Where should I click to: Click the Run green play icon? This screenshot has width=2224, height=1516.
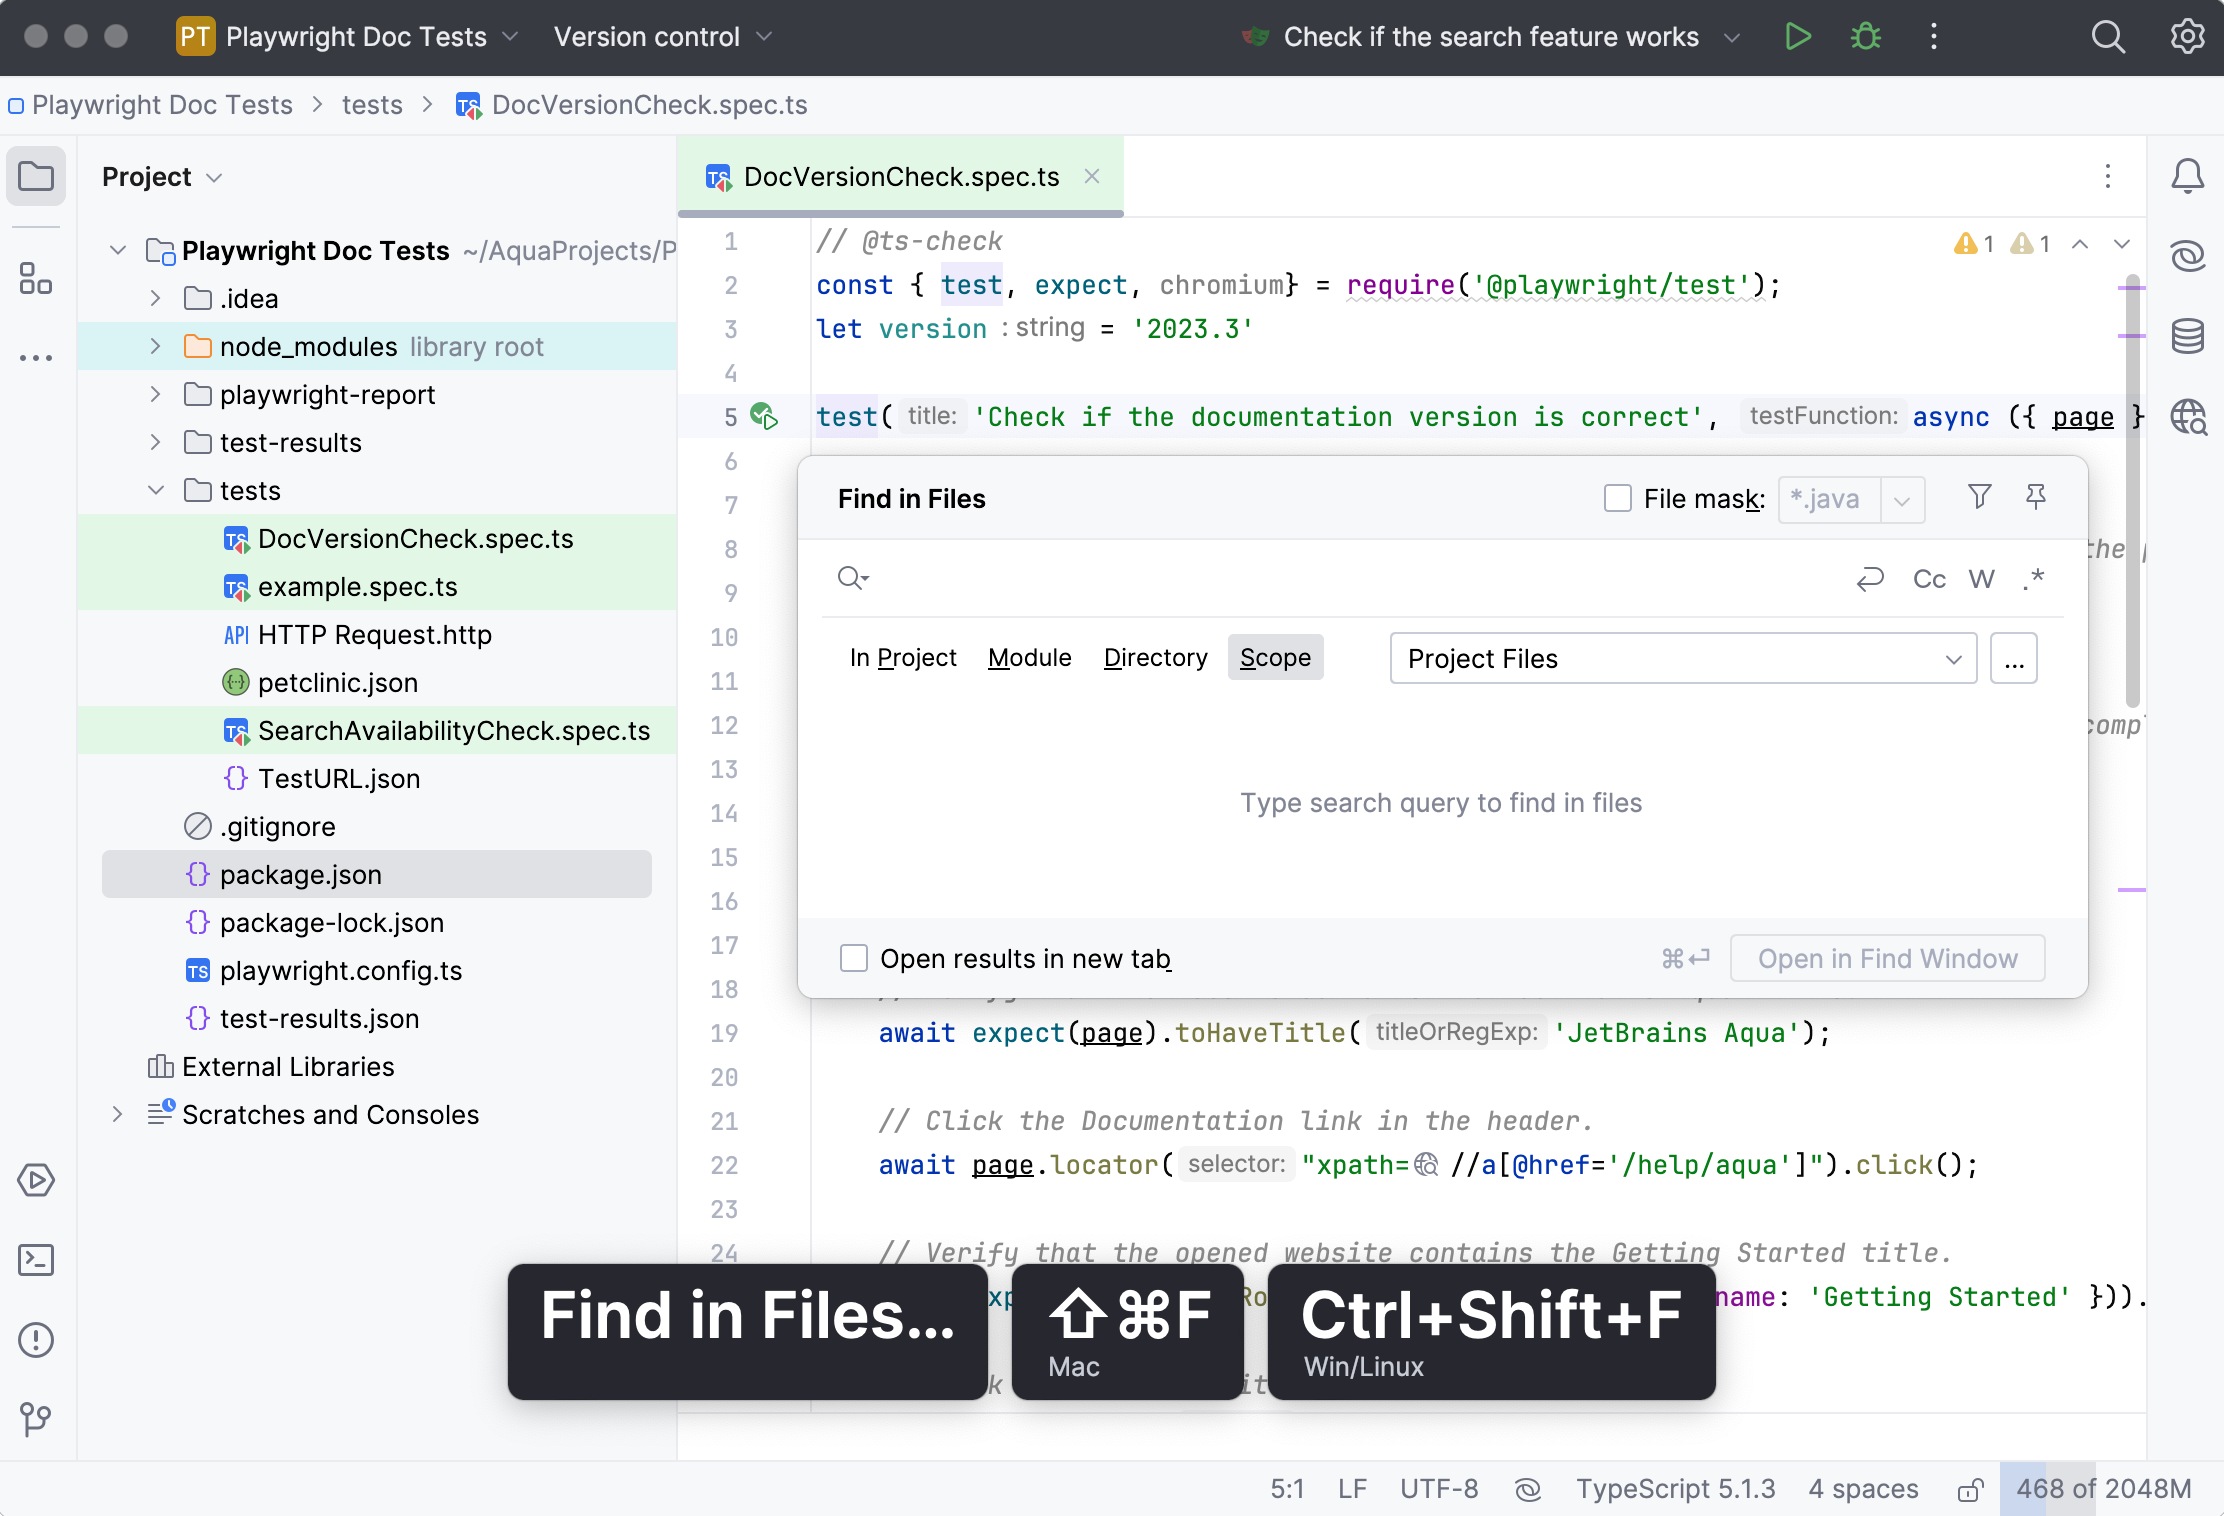[x=1798, y=37]
